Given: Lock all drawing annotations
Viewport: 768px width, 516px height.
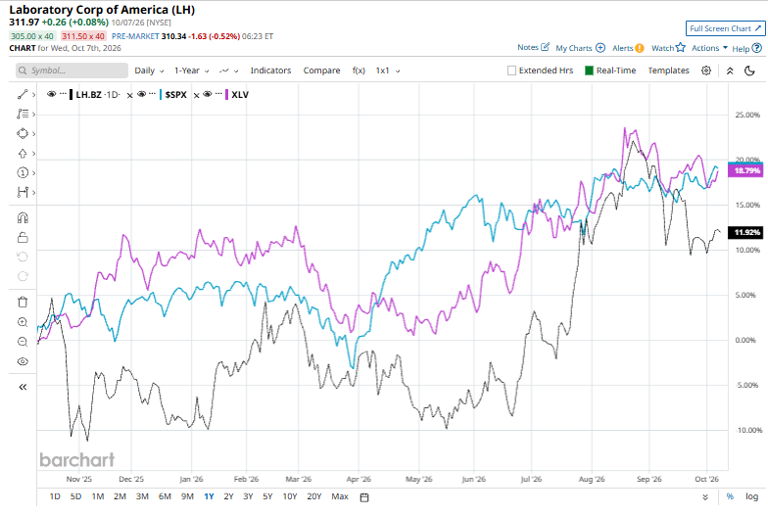Looking at the screenshot, I should point(23,237).
